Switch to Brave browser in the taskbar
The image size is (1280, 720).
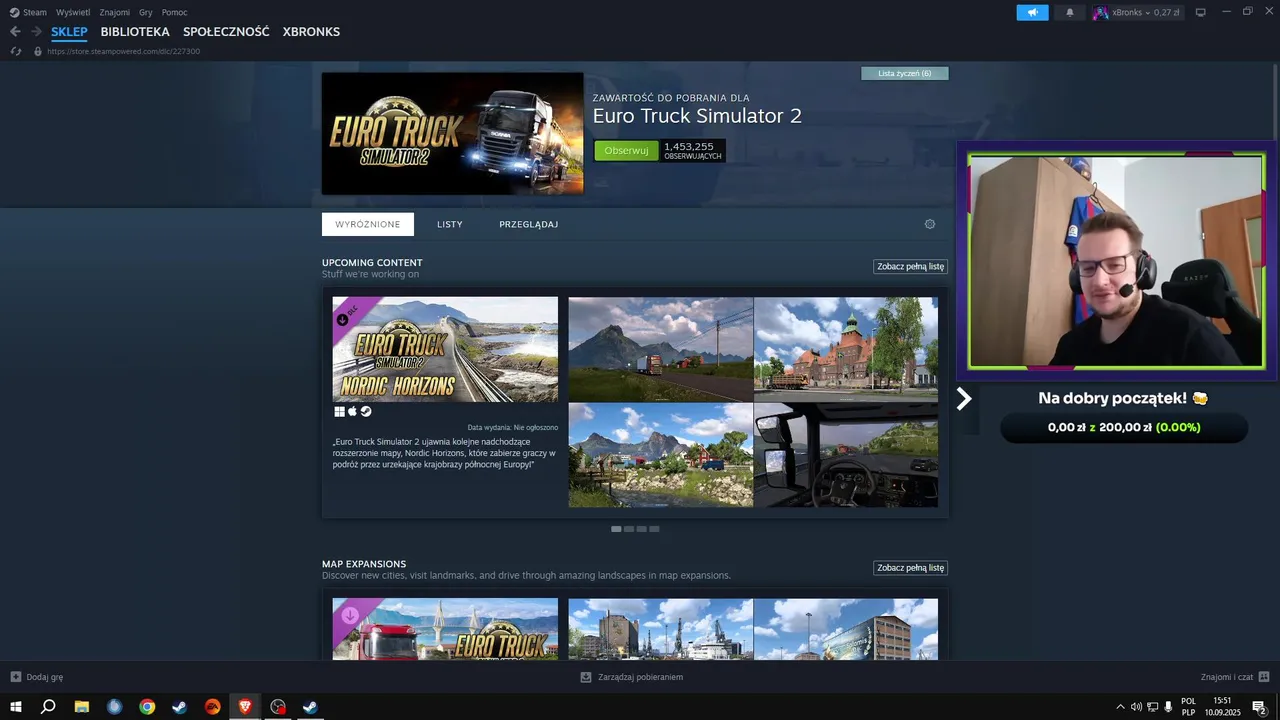click(x=245, y=707)
